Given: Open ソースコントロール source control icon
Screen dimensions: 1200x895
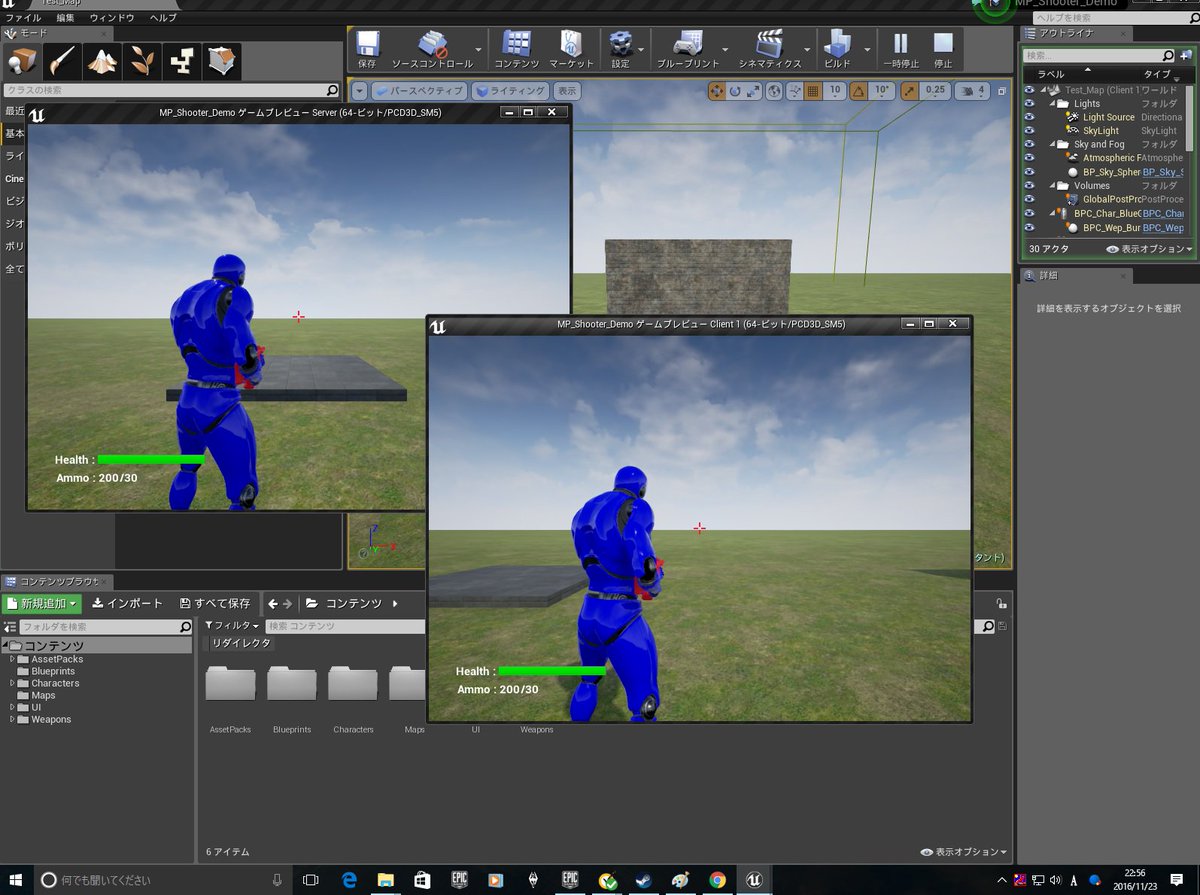Looking at the screenshot, I should [433, 44].
